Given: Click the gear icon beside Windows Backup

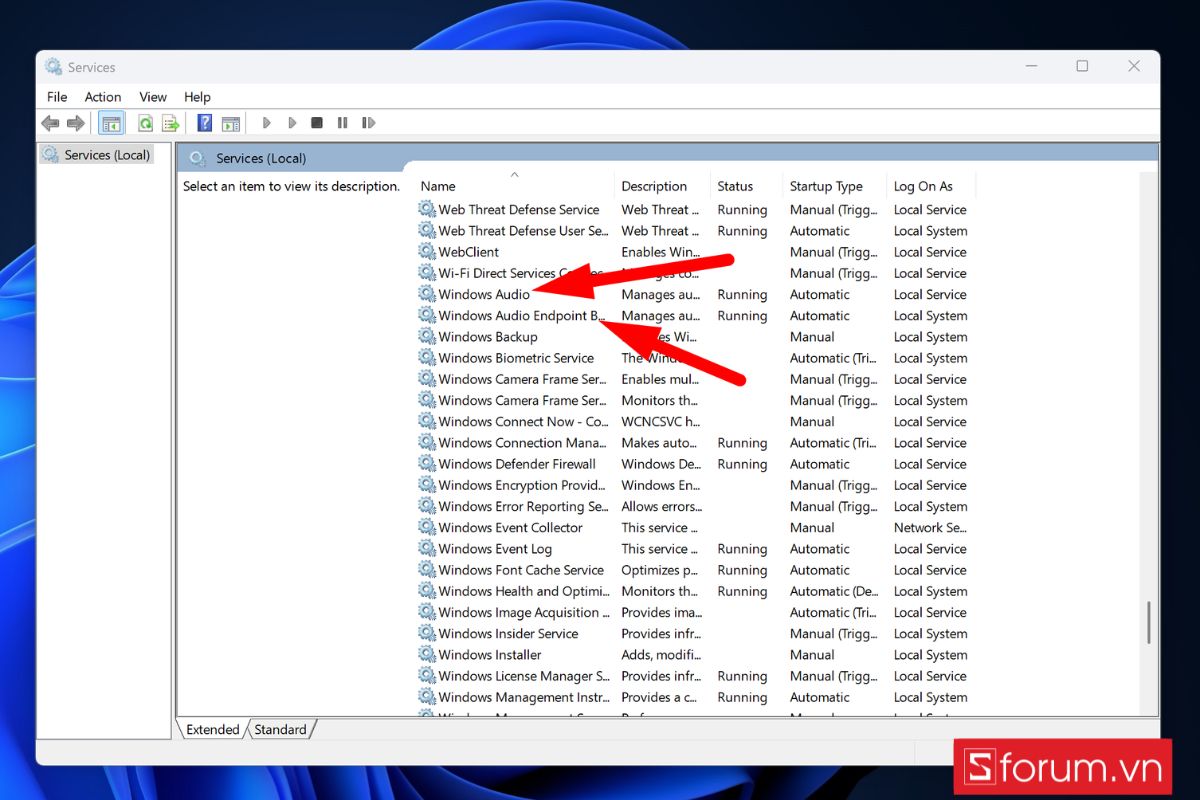Looking at the screenshot, I should [427, 337].
